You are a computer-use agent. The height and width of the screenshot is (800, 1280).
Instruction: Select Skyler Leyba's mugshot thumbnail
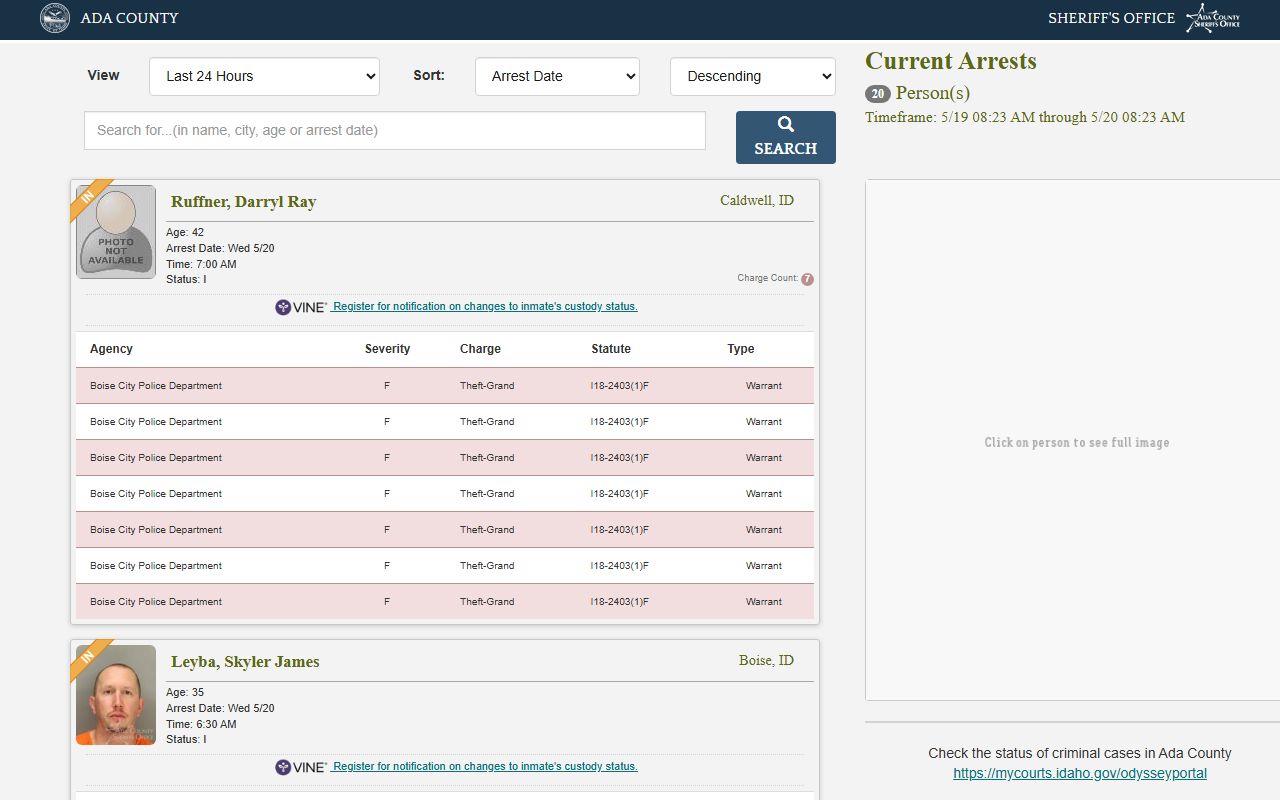(116, 695)
